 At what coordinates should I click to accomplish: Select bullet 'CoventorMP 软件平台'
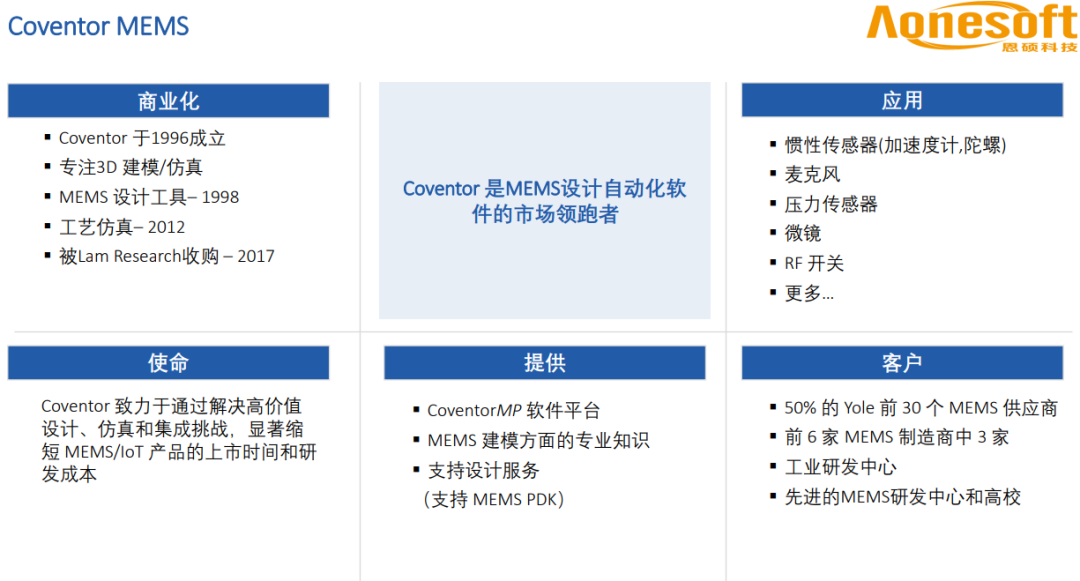tap(513, 410)
